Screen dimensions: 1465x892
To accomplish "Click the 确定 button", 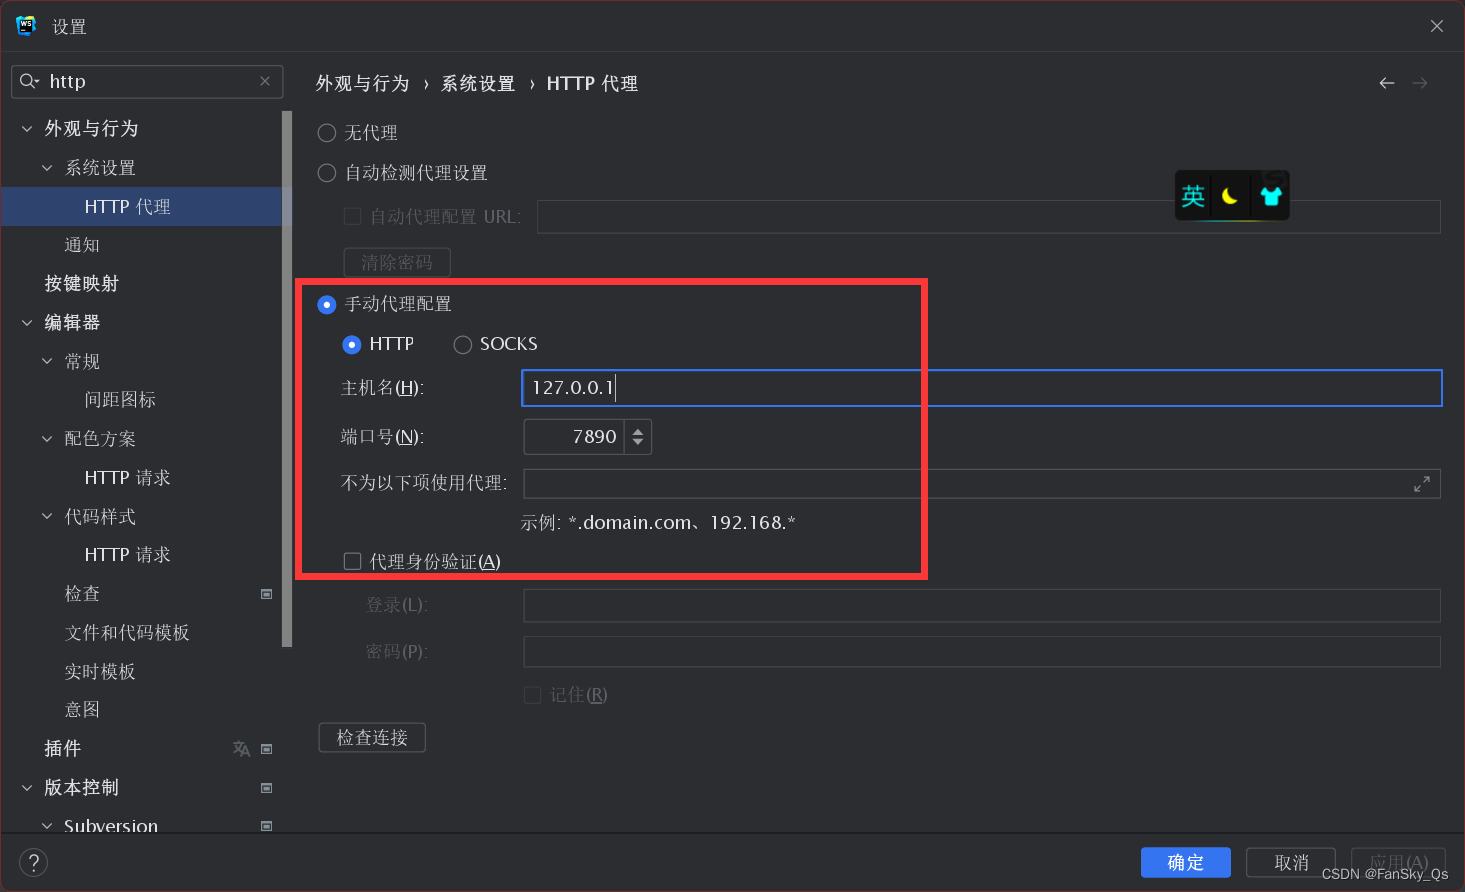I will click(x=1185, y=863).
